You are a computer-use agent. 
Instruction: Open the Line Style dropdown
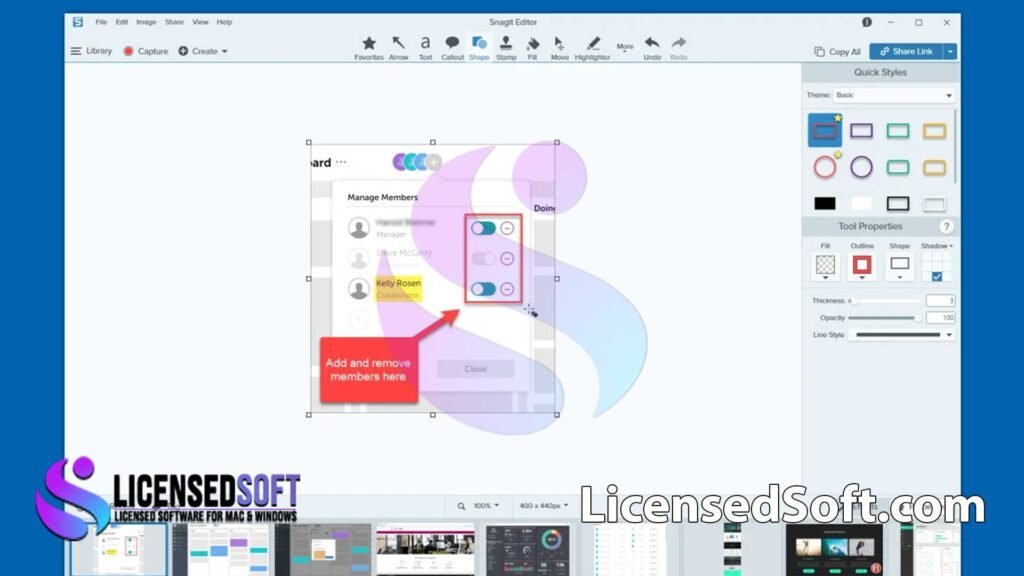coord(901,335)
